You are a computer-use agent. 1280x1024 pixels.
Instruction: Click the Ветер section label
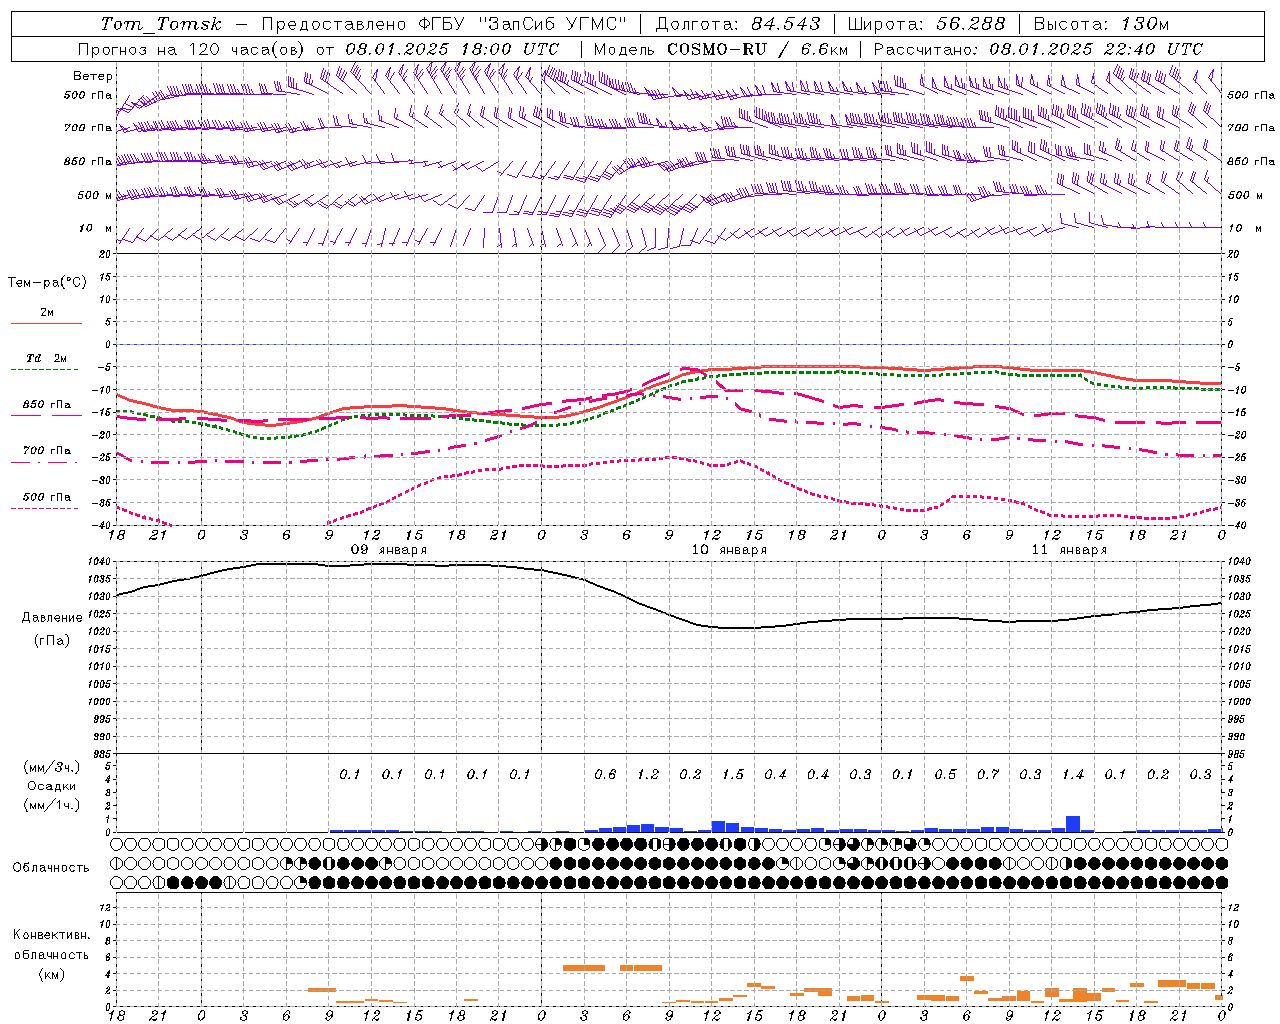pos(93,76)
